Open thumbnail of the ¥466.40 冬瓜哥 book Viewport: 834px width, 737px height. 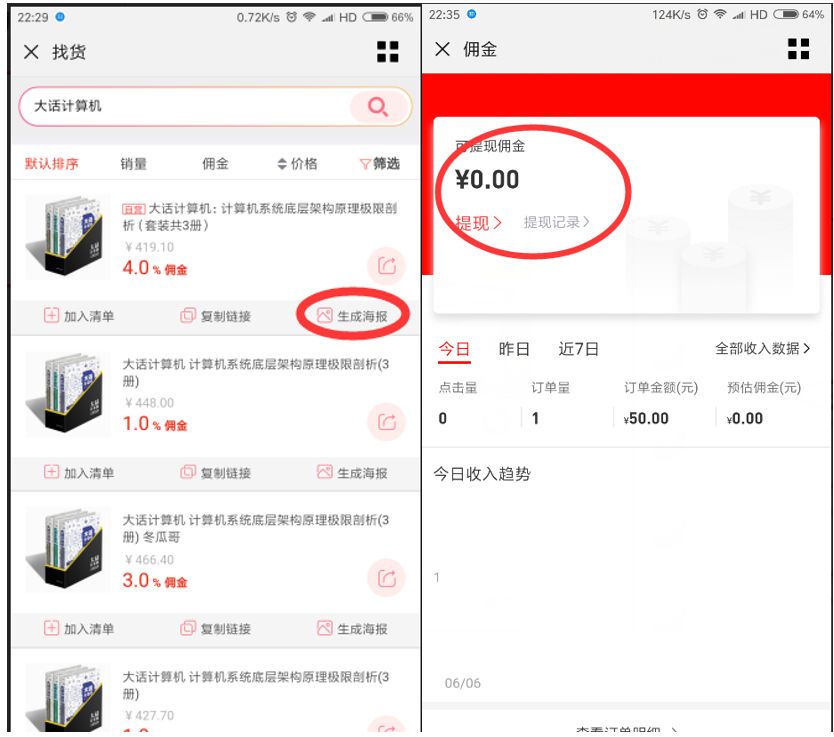click(68, 550)
